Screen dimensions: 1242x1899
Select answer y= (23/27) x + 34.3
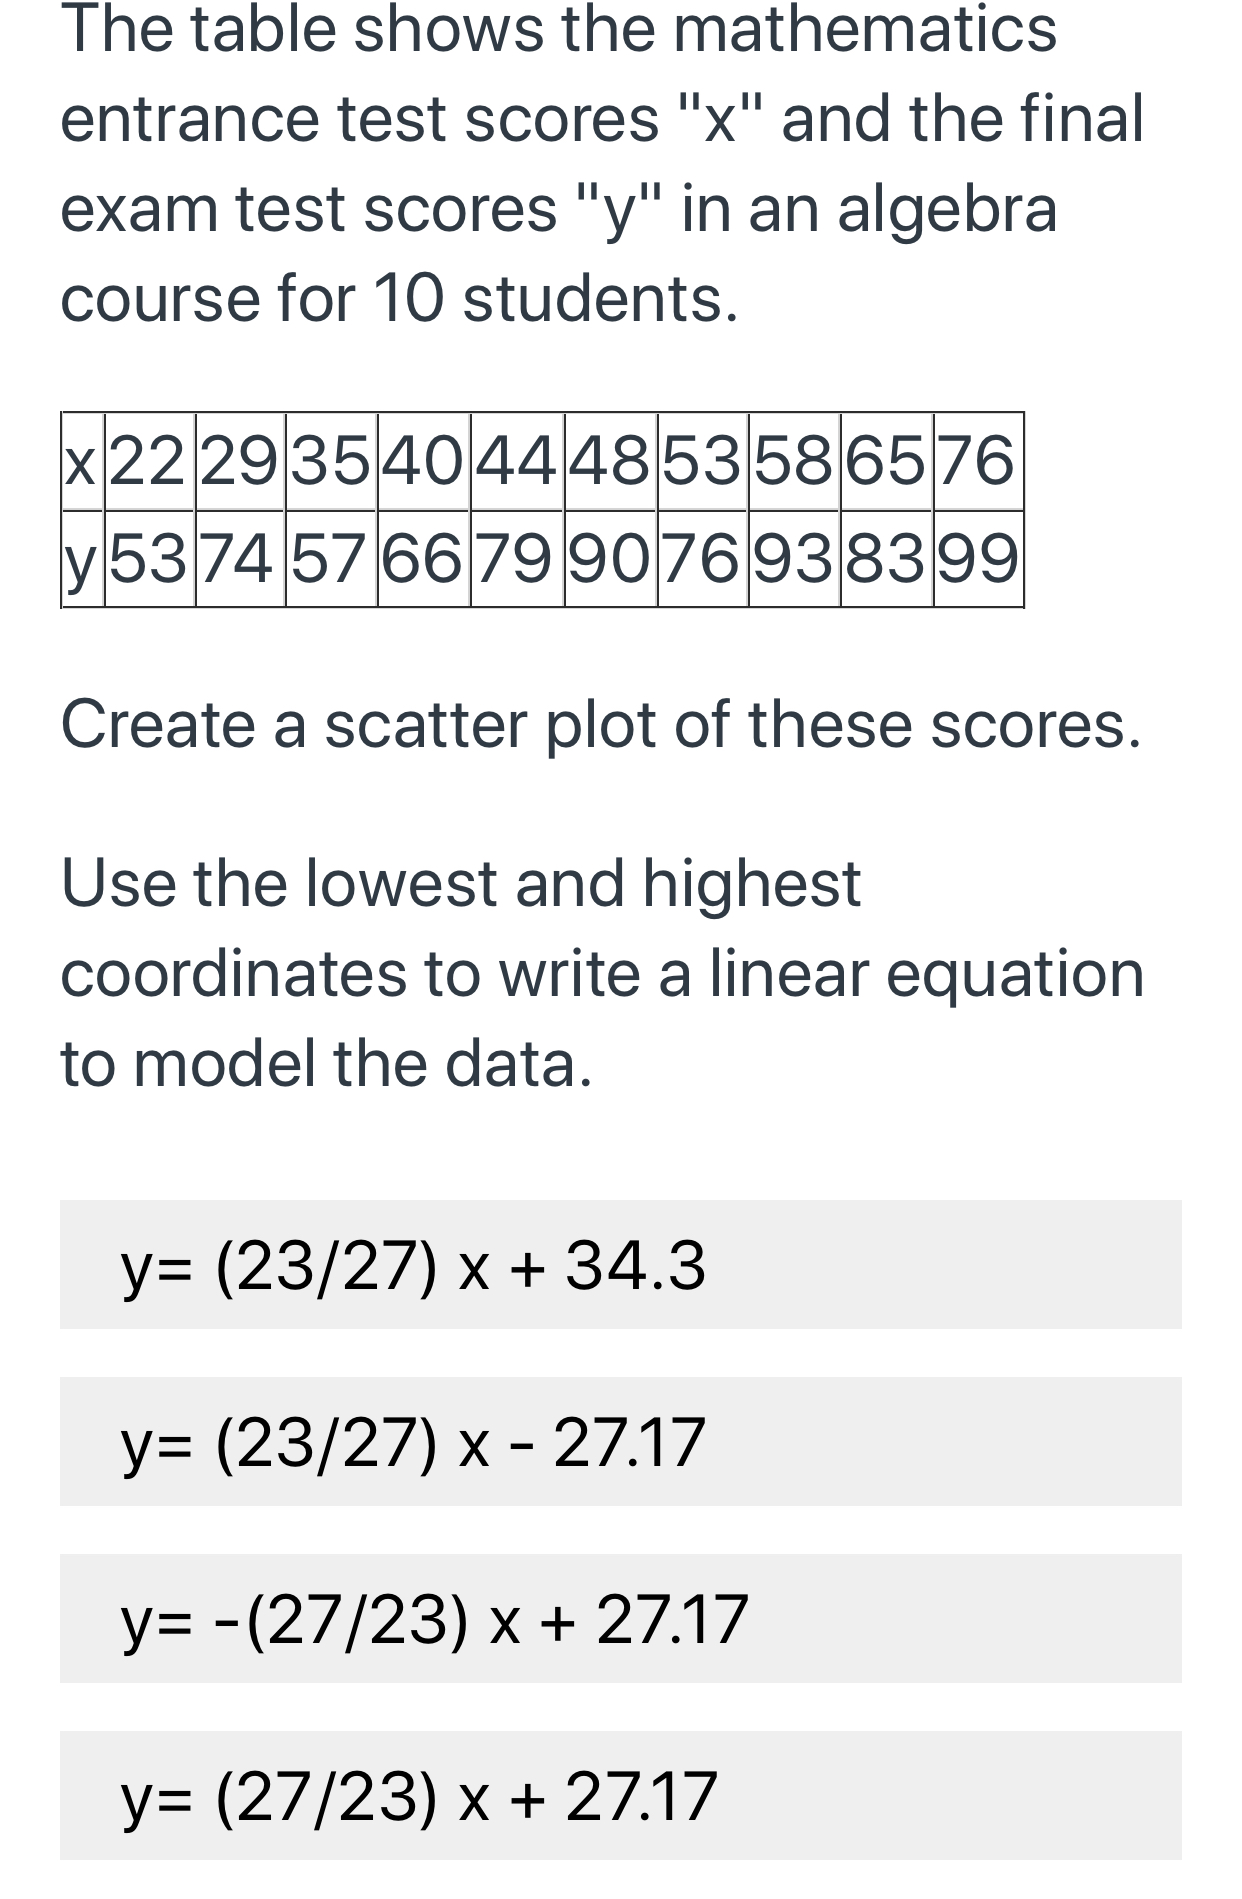[x=620, y=1264]
